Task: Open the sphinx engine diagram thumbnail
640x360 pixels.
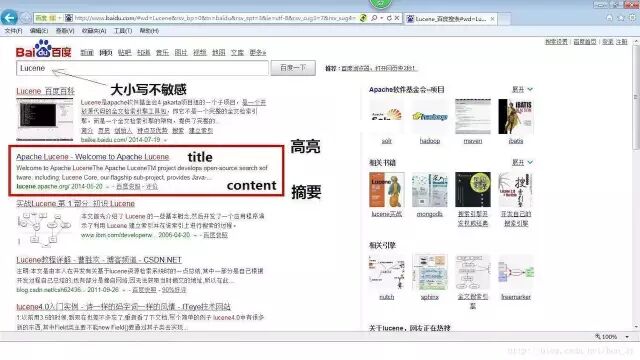Action: (x=430, y=272)
